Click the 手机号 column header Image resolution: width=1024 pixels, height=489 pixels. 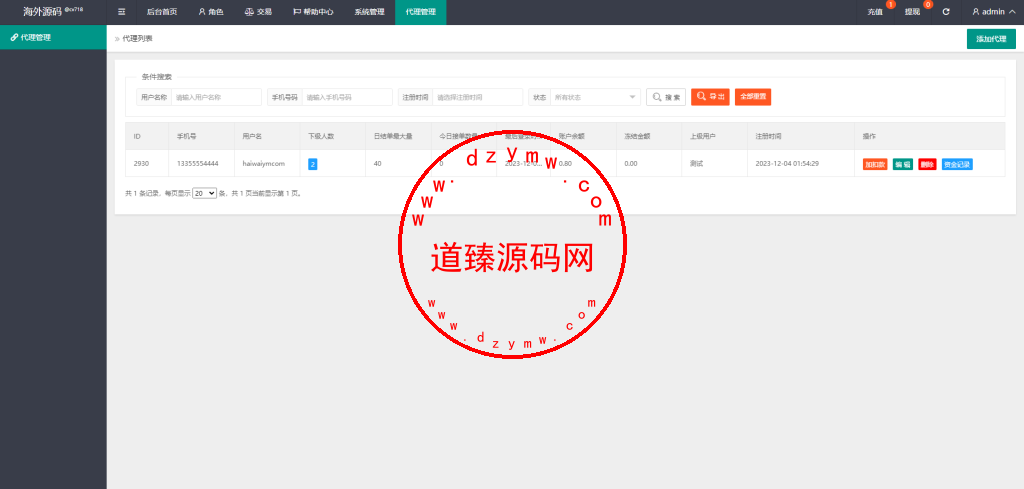(187, 136)
